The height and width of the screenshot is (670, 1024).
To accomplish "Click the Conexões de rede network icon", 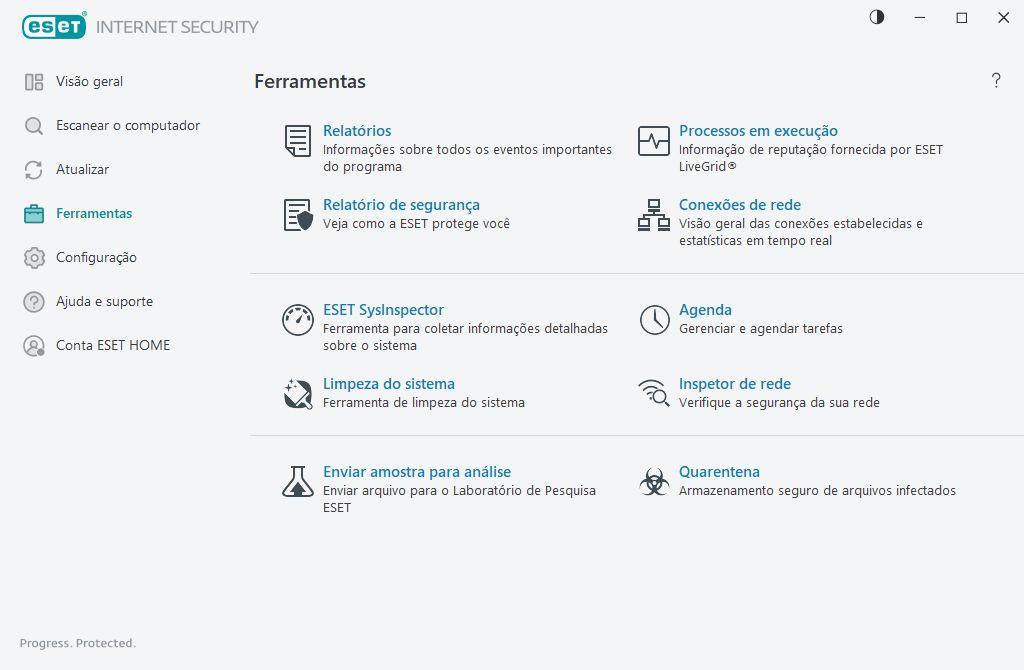I will tap(654, 215).
